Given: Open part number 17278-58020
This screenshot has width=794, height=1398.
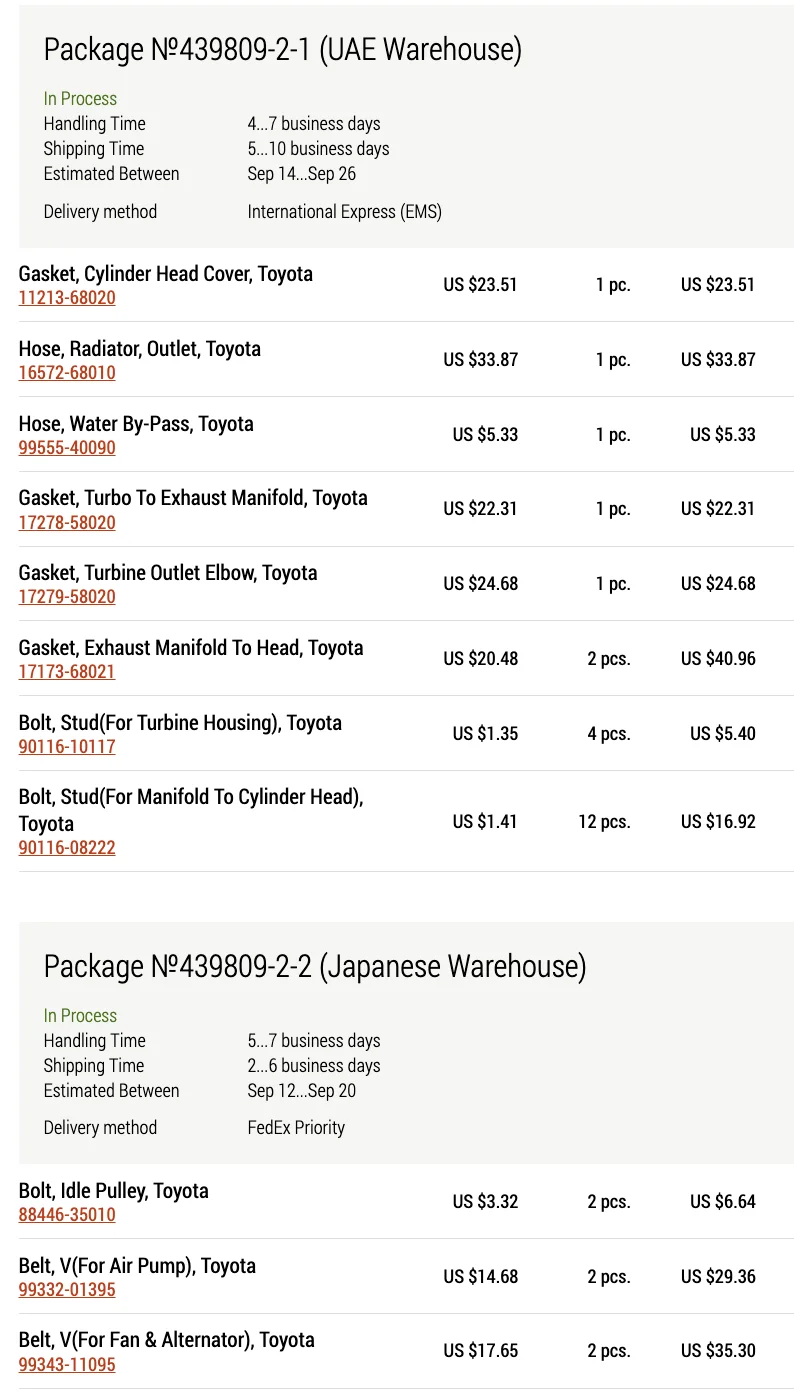Looking at the screenshot, I should click(67, 523).
